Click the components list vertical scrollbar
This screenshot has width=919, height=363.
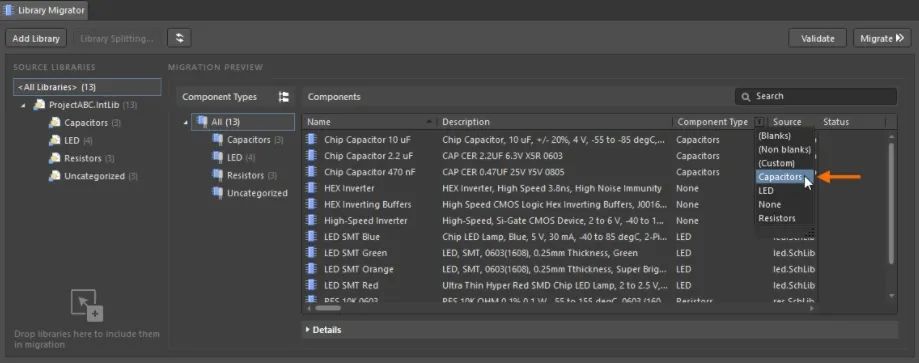(891, 202)
